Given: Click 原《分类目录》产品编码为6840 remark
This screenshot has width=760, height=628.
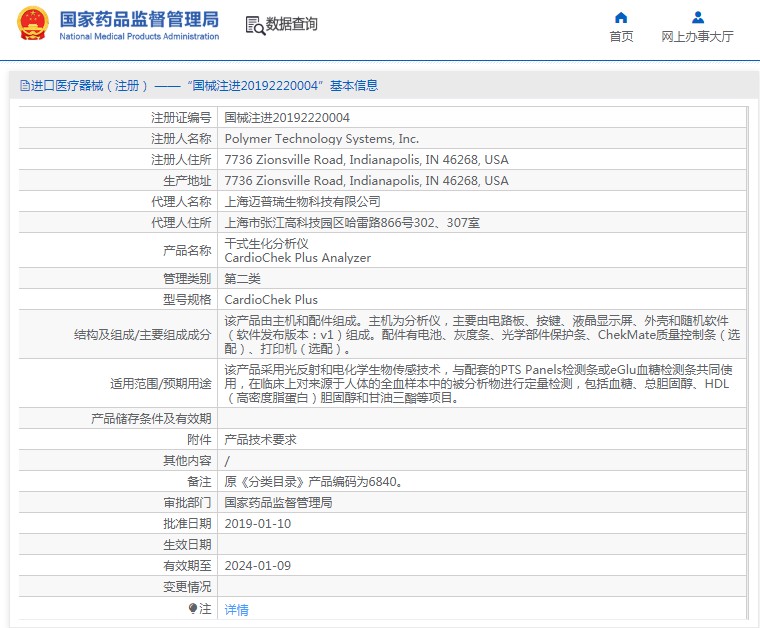Looking at the screenshot, I should tap(314, 482).
